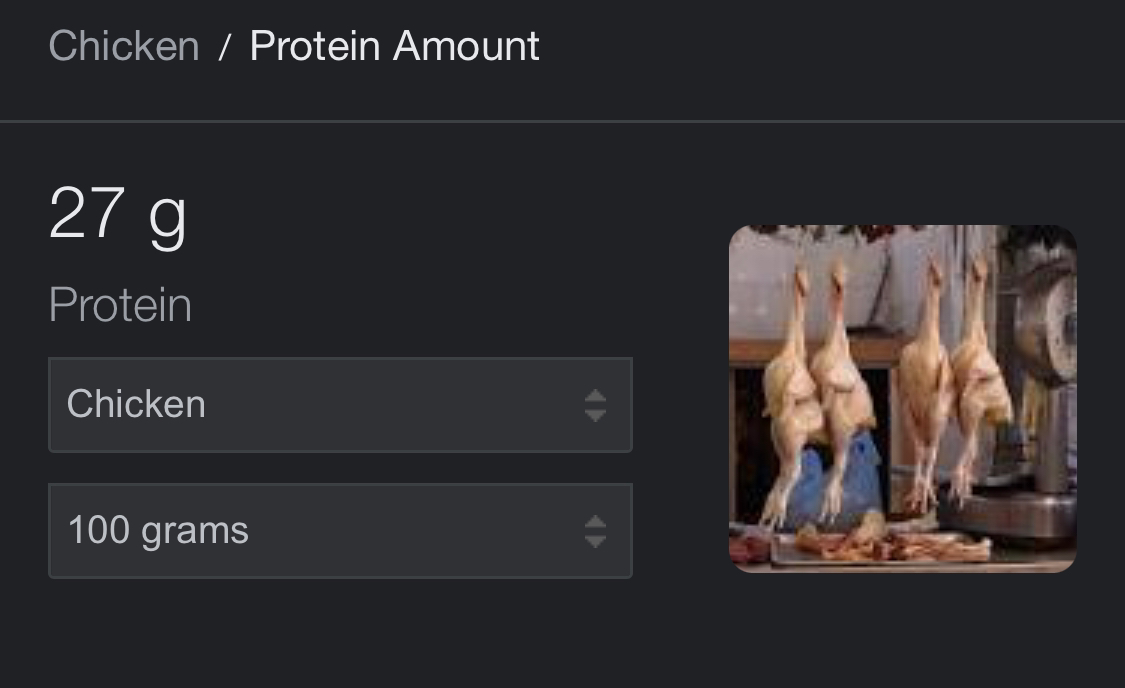The image size is (1125, 688).
Task: Open the Chicken food type dropdown
Action: pos(340,405)
